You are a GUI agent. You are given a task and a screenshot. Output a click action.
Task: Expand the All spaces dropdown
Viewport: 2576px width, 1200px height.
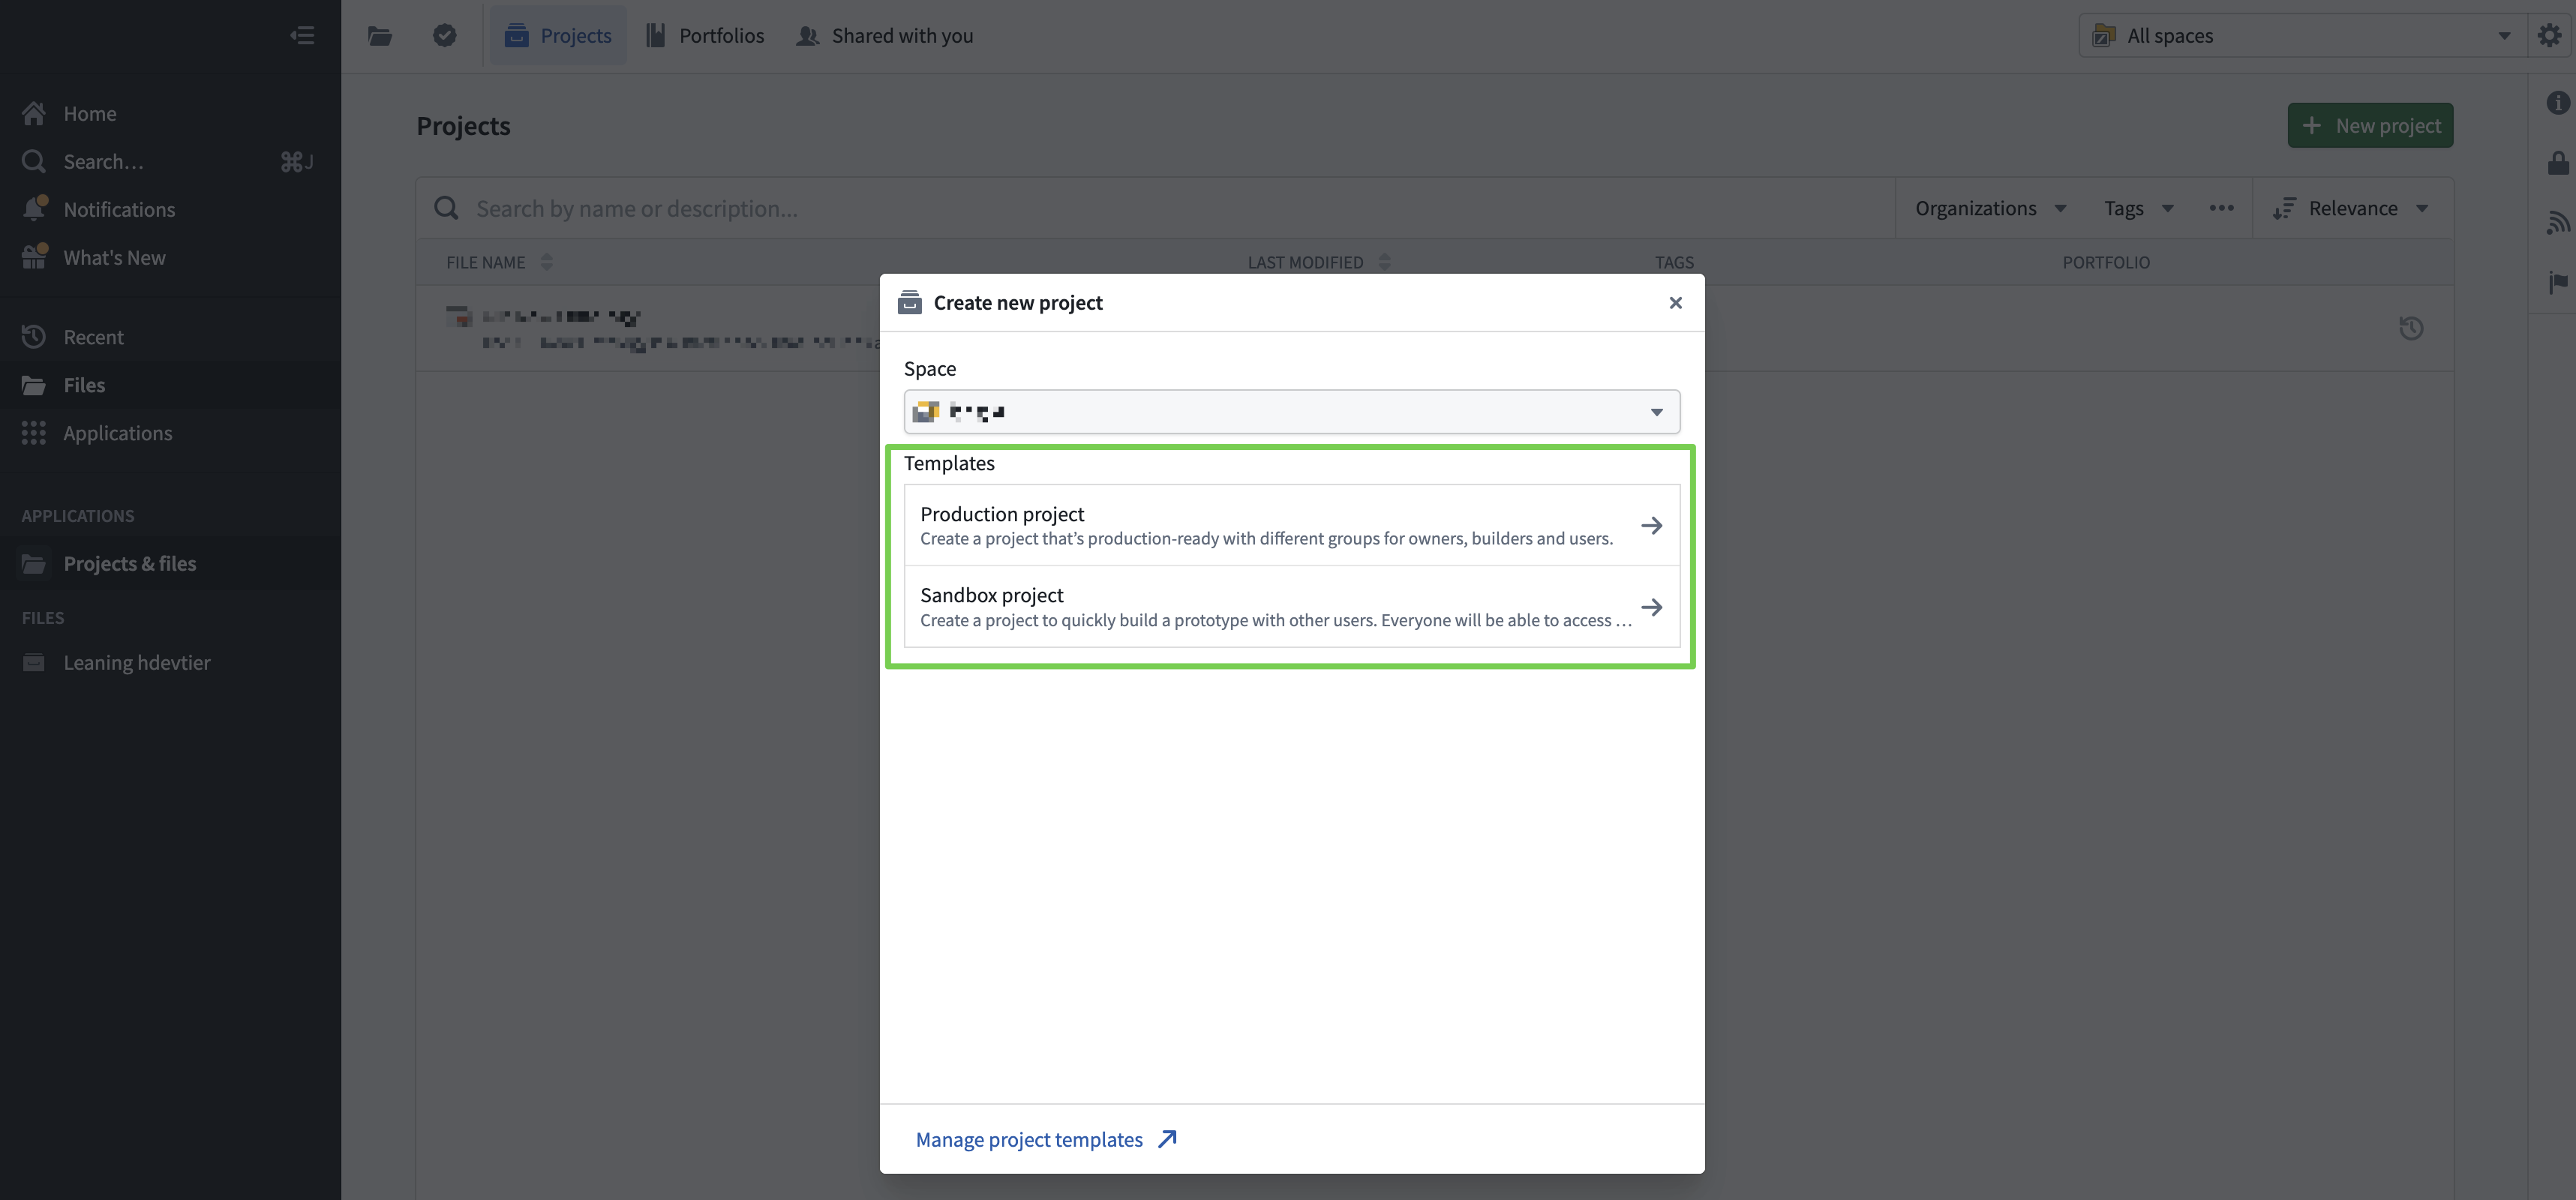pyautogui.click(x=2300, y=36)
